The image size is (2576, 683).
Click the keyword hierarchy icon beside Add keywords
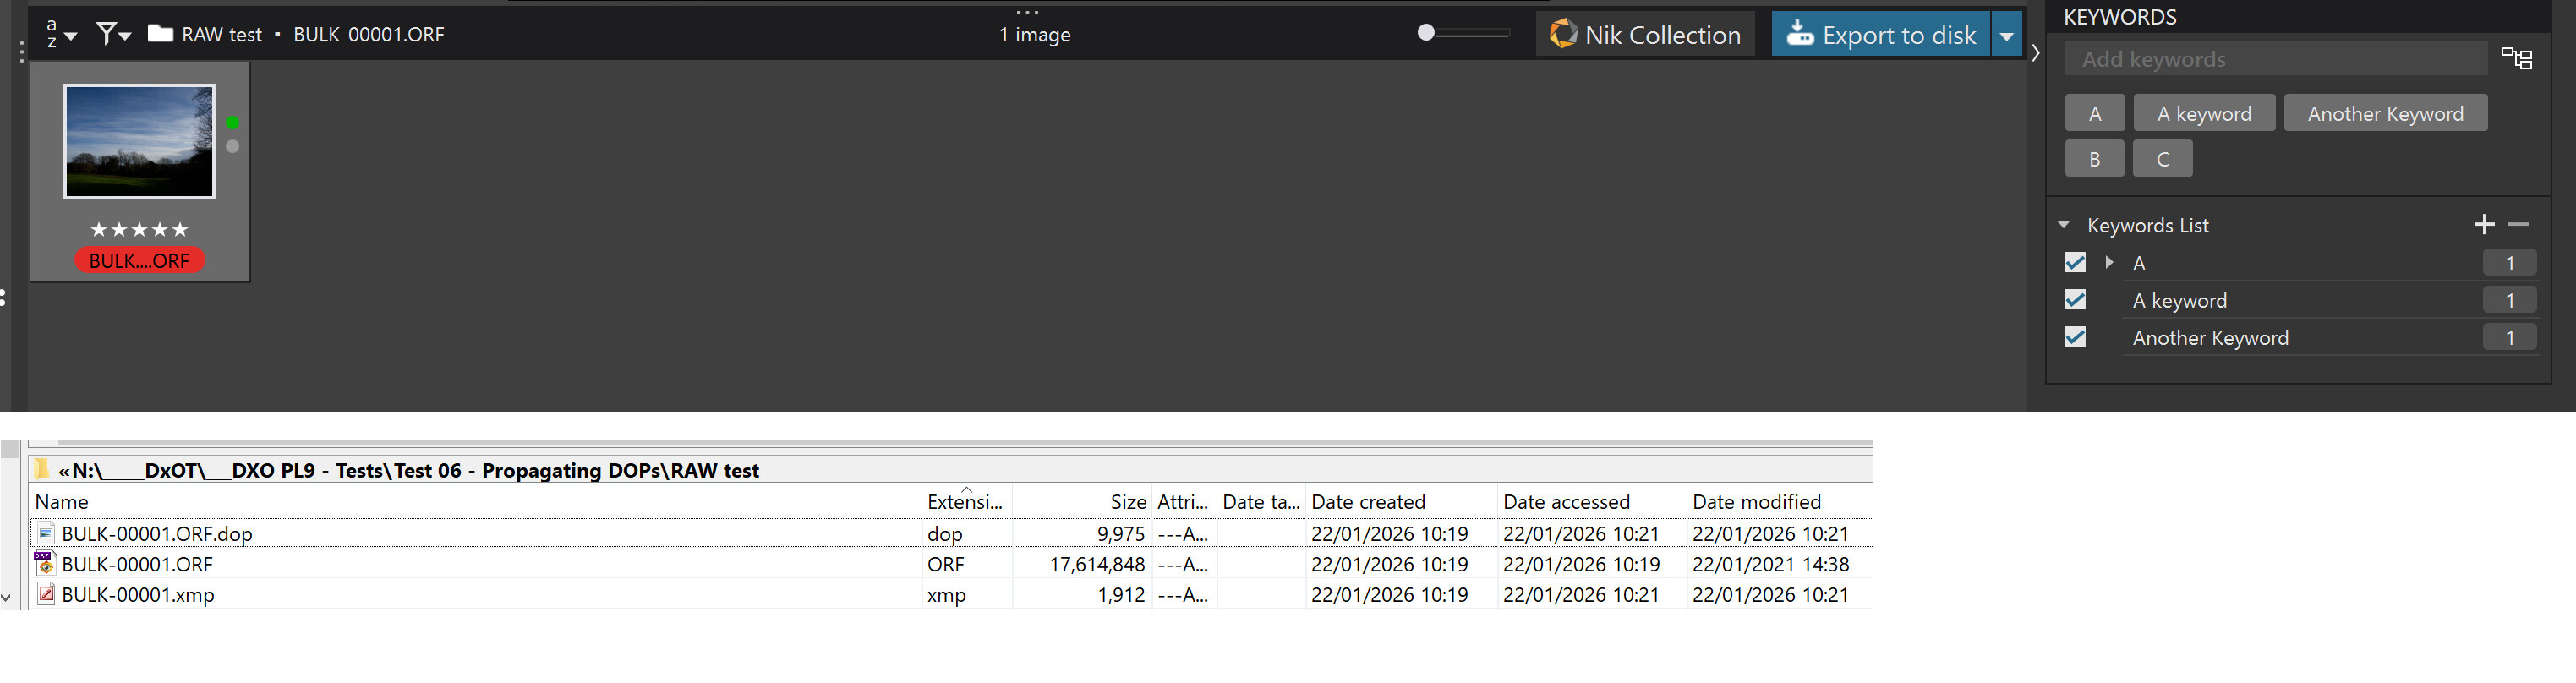click(2516, 59)
